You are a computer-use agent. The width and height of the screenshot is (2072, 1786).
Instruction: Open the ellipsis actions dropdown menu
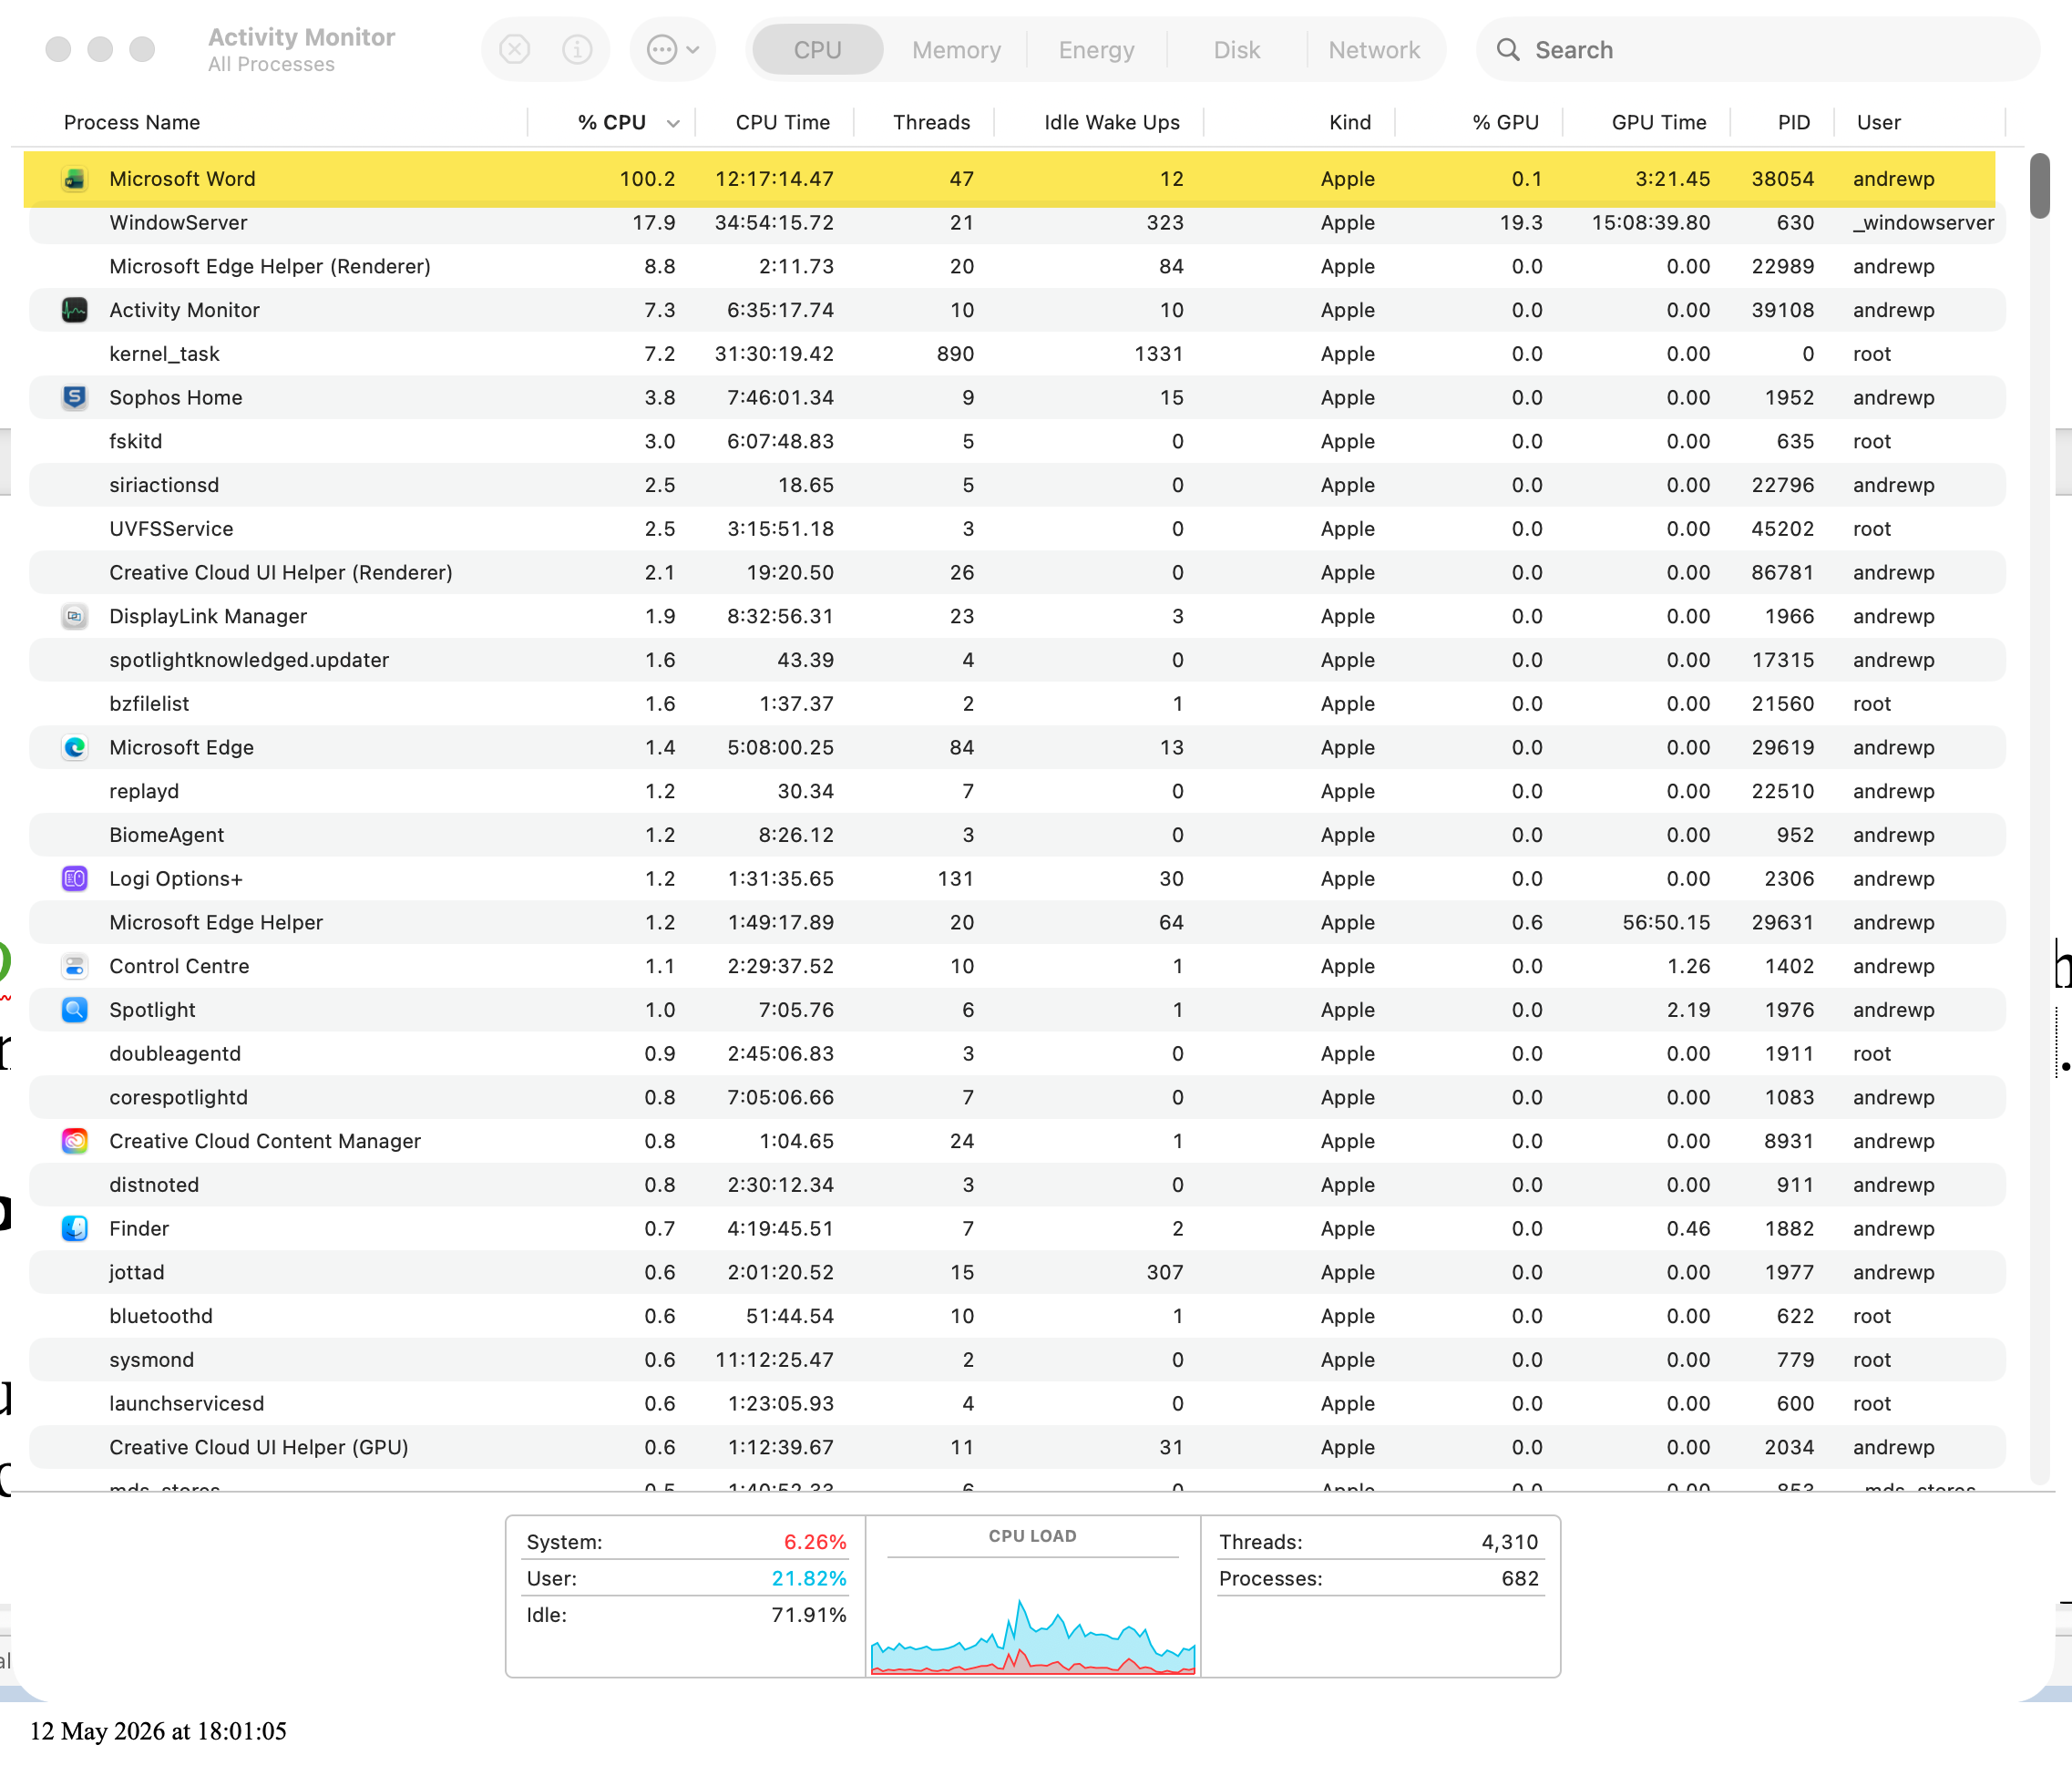[x=673, y=49]
